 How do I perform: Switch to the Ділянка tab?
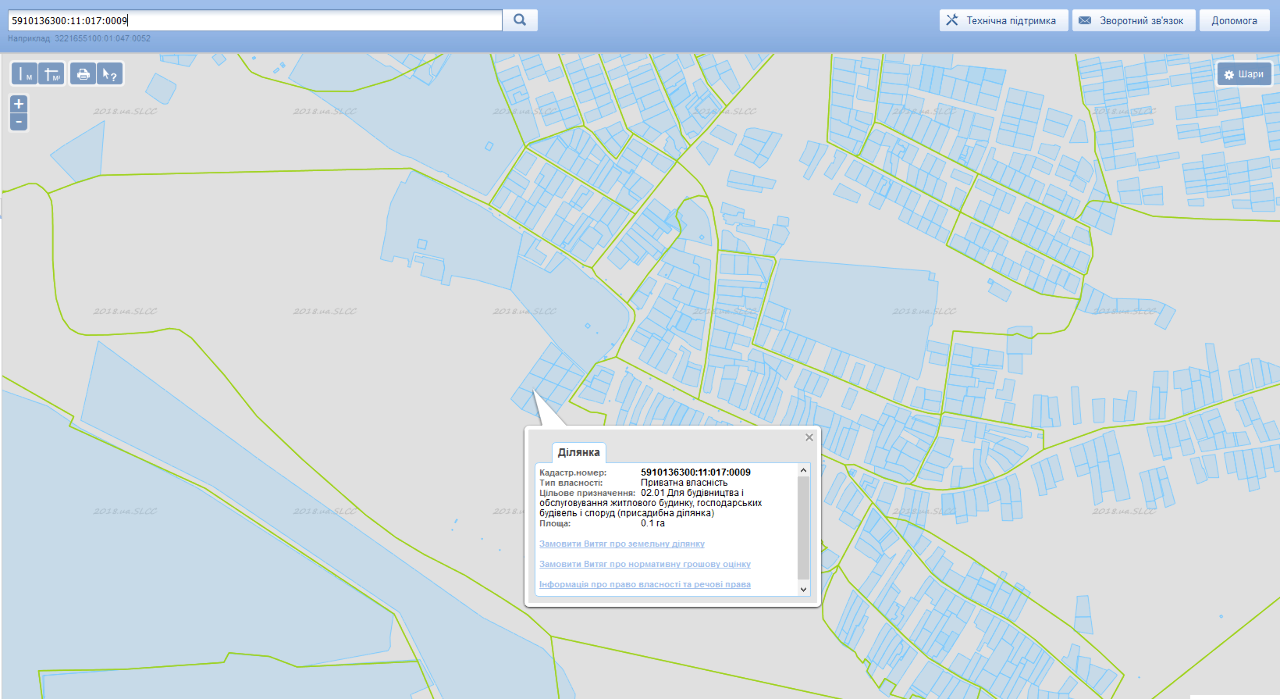[579, 452]
